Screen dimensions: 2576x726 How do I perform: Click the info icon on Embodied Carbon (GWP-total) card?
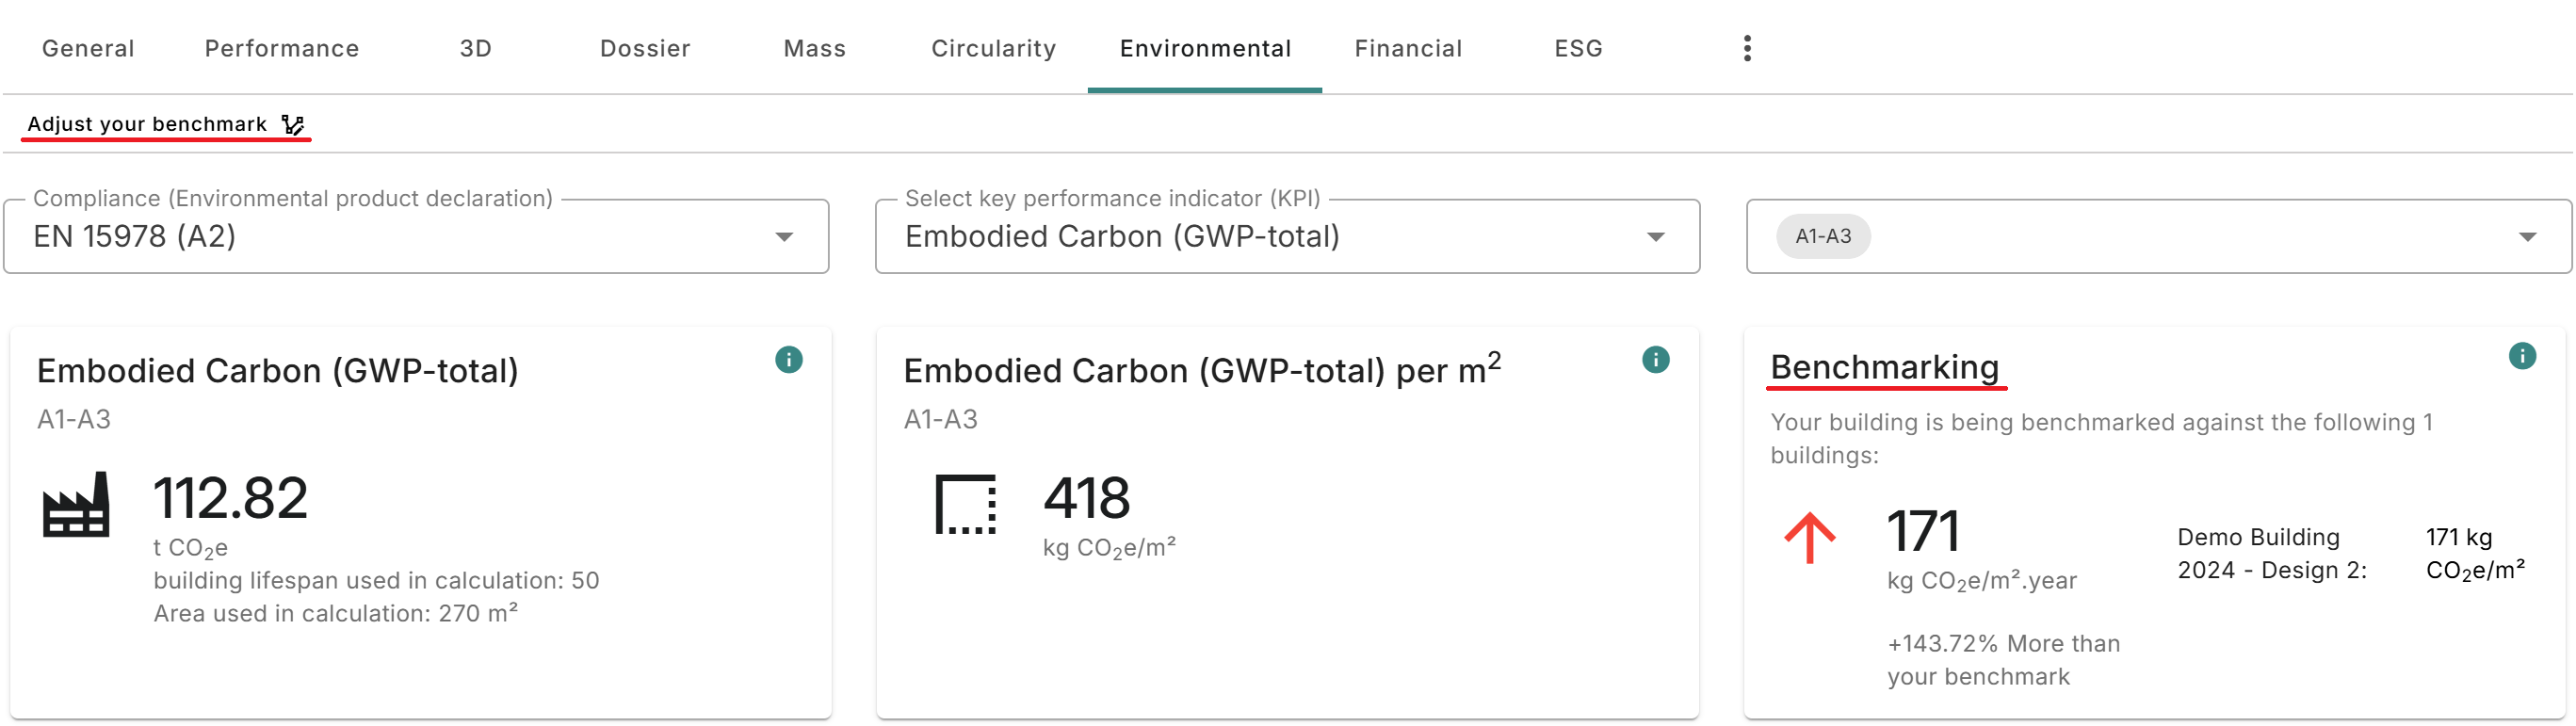[789, 359]
